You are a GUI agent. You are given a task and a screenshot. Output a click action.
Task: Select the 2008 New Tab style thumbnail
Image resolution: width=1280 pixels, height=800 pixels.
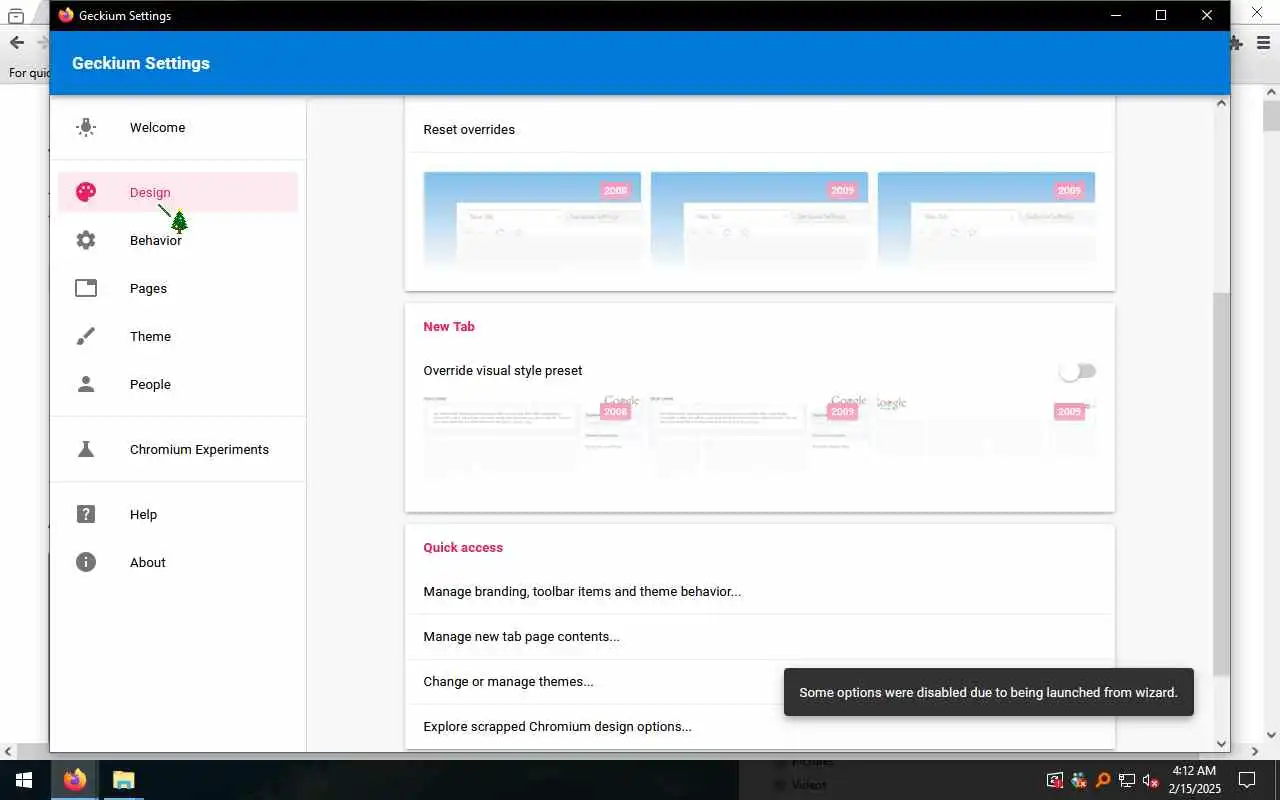pos(532,436)
